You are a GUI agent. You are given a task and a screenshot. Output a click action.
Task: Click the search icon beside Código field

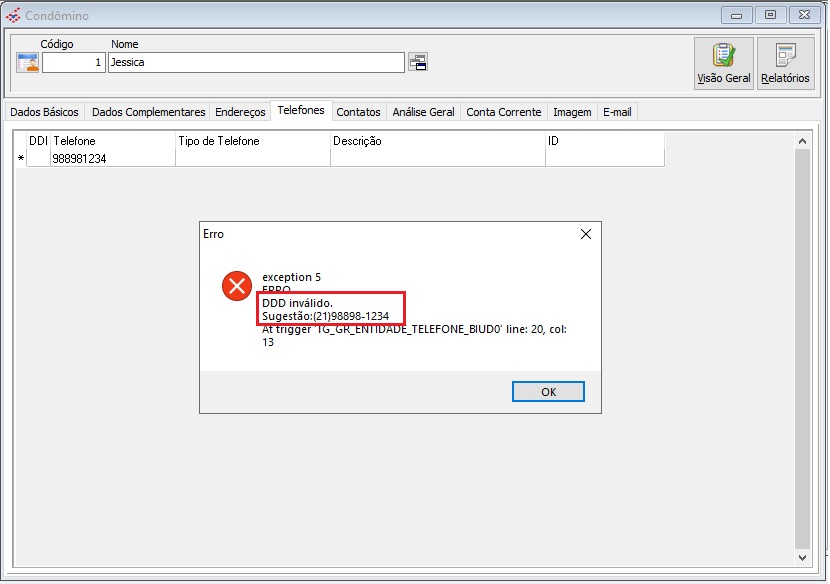(27, 63)
